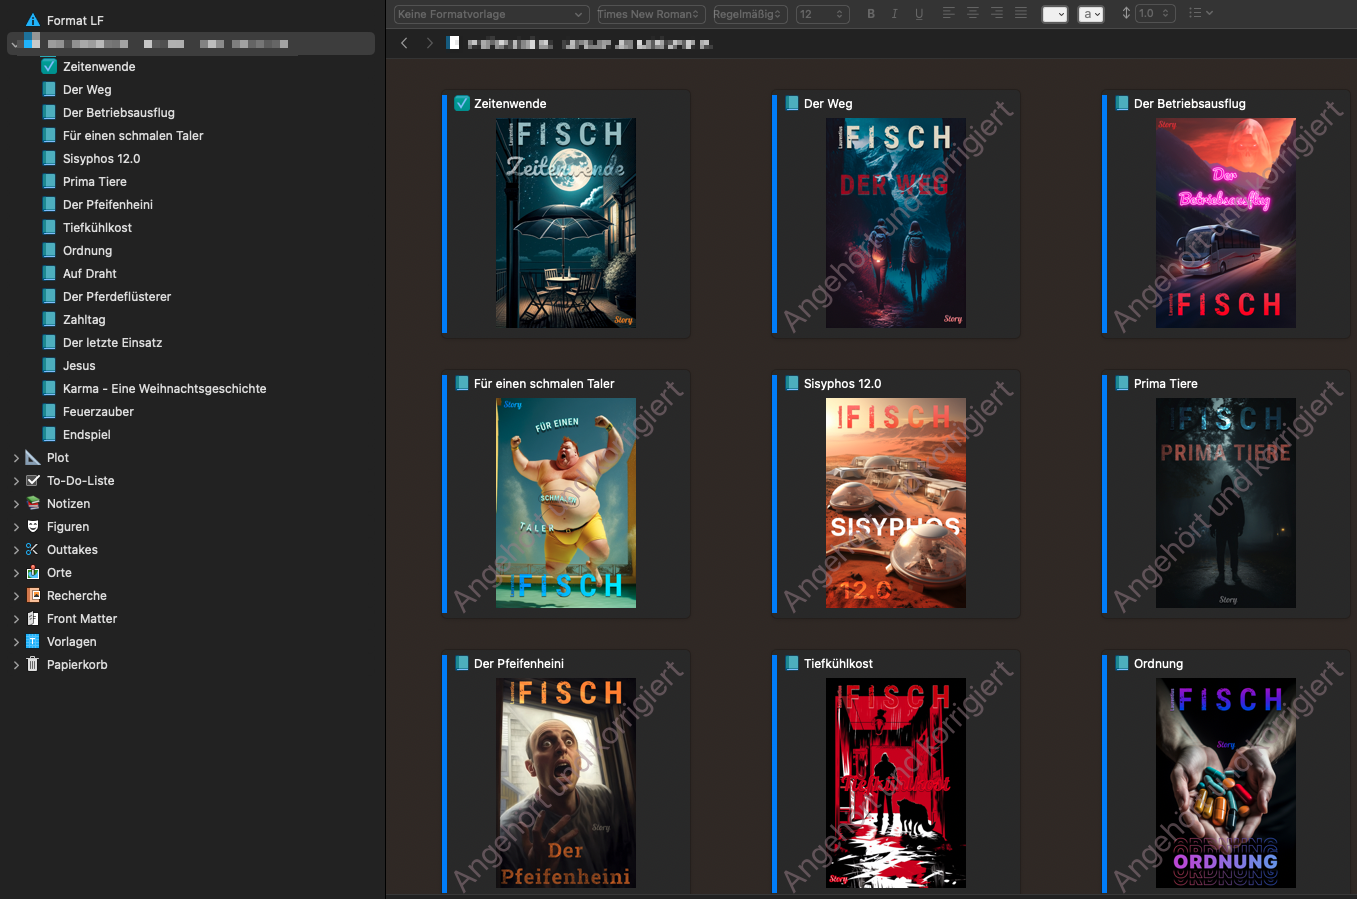The image size is (1357, 899).
Task: Select Sisyphos 12.0 in the binder
Action: [x=101, y=159]
